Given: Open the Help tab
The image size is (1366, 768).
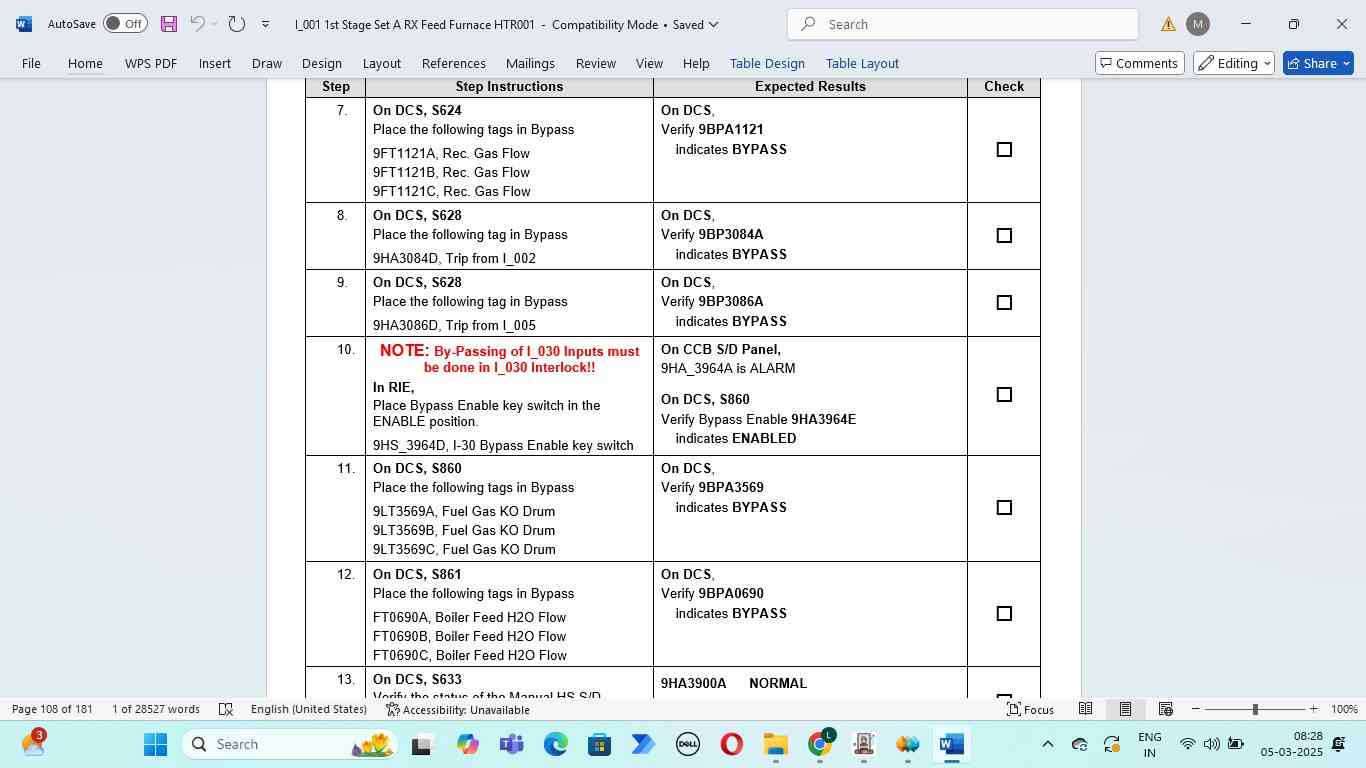Looking at the screenshot, I should point(696,63).
